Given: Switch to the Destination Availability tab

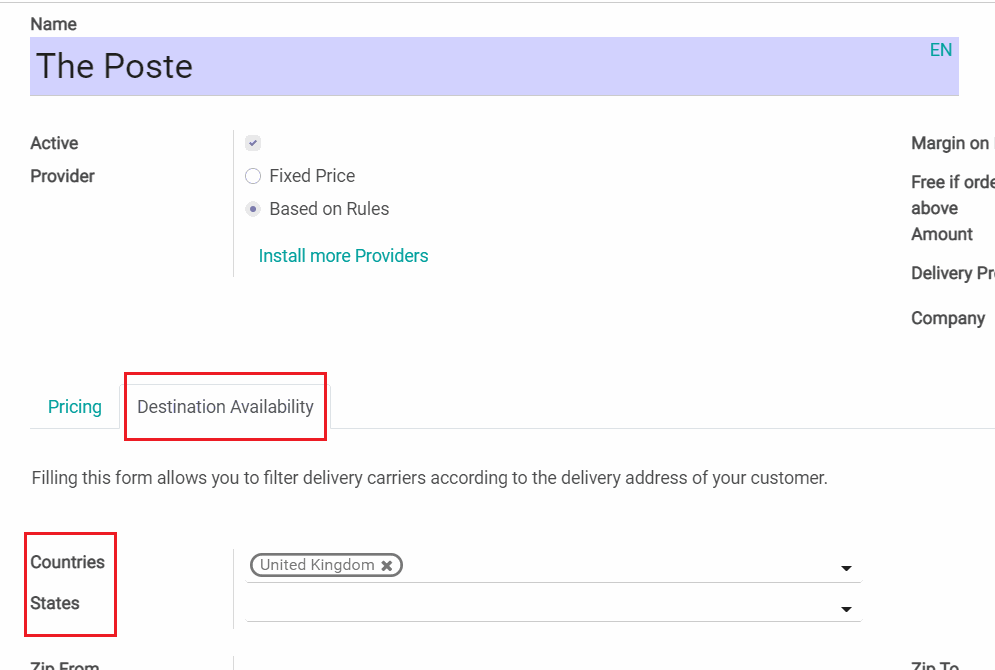Looking at the screenshot, I should pos(225,407).
